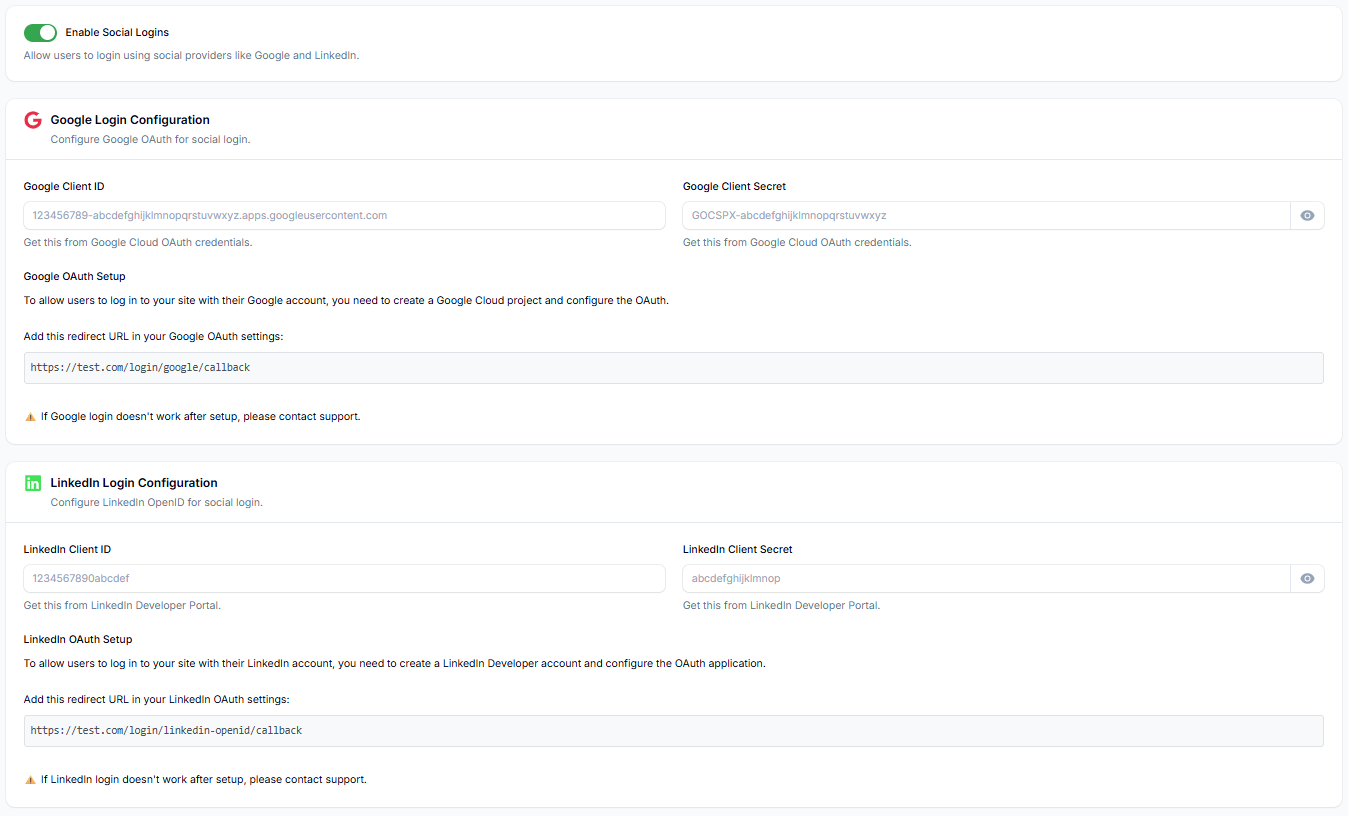Reveal the LinkedIn Client Secret with the eye icon
The width and height of the screenshot is (1348, 816).
1307,578
